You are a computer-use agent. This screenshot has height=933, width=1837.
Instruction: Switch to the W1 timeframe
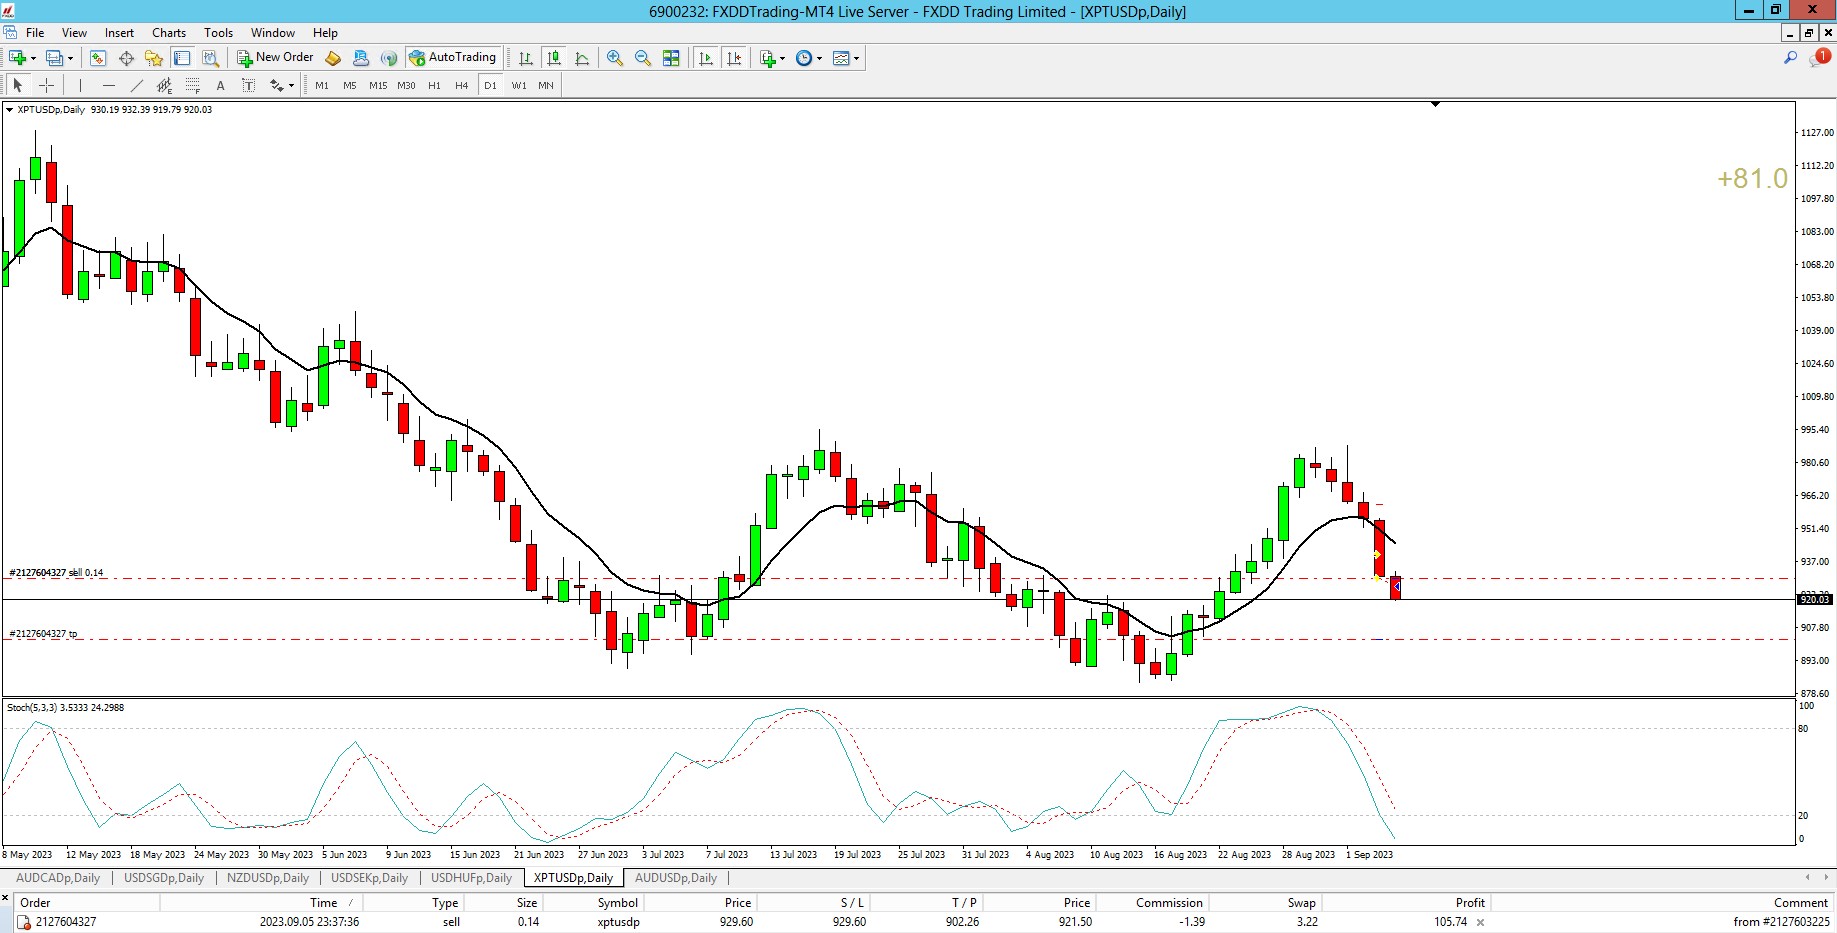click(518, 85)
